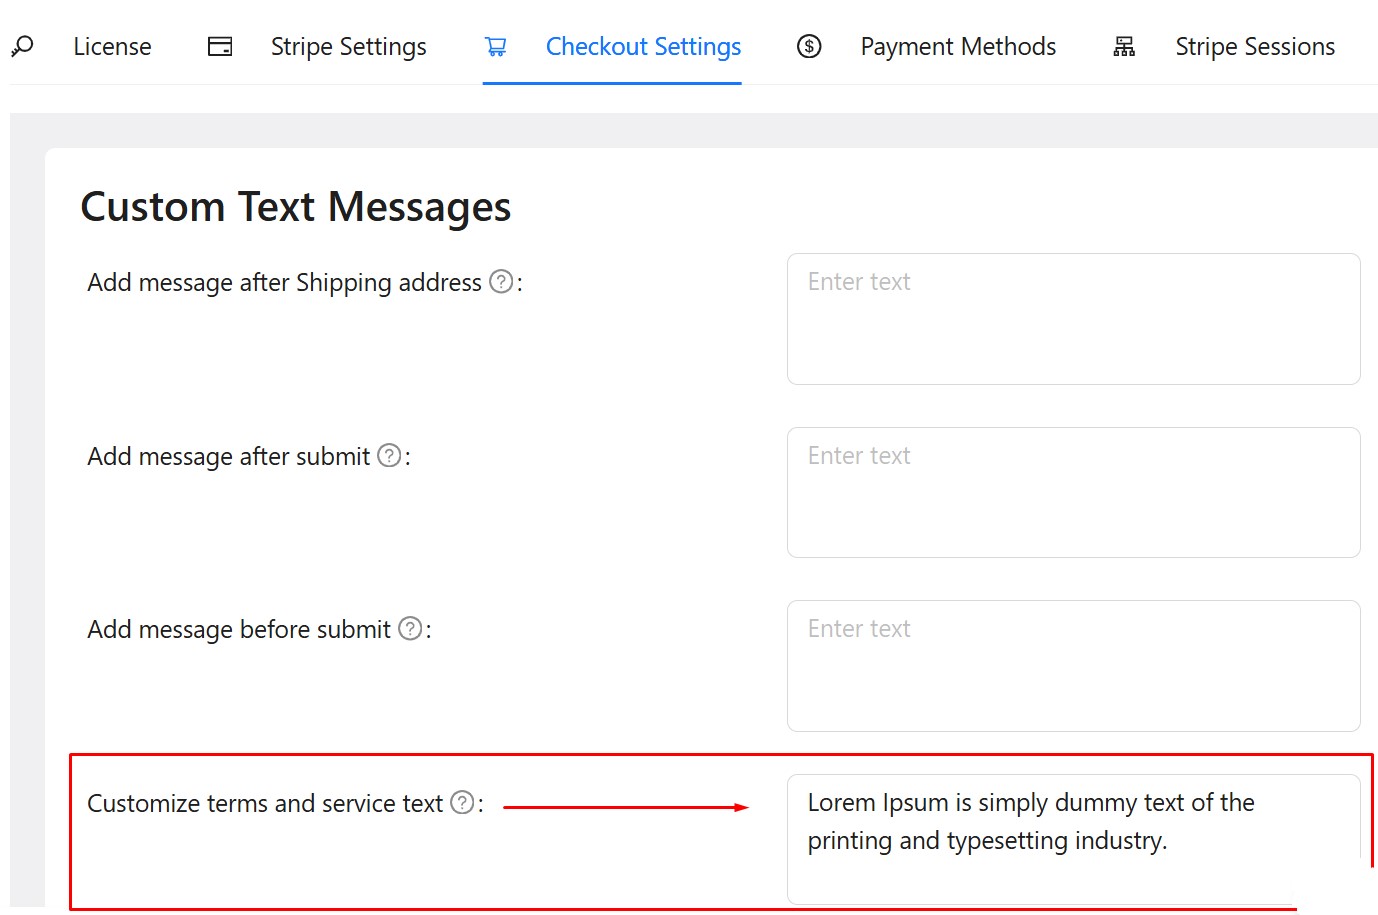This screenshot has height=915, width=1378.
Task: Click into the 'after submit' message text area
Action: click(x=1073, y=492)
